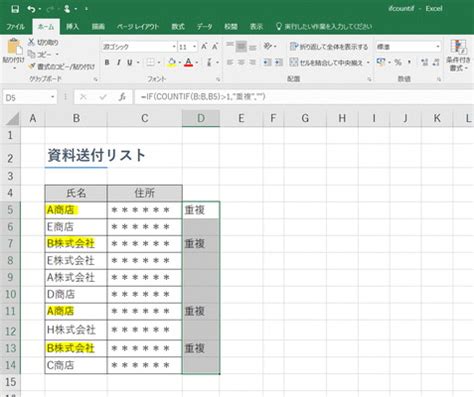Click the phonetic guide icon

[x=210, y=62]
